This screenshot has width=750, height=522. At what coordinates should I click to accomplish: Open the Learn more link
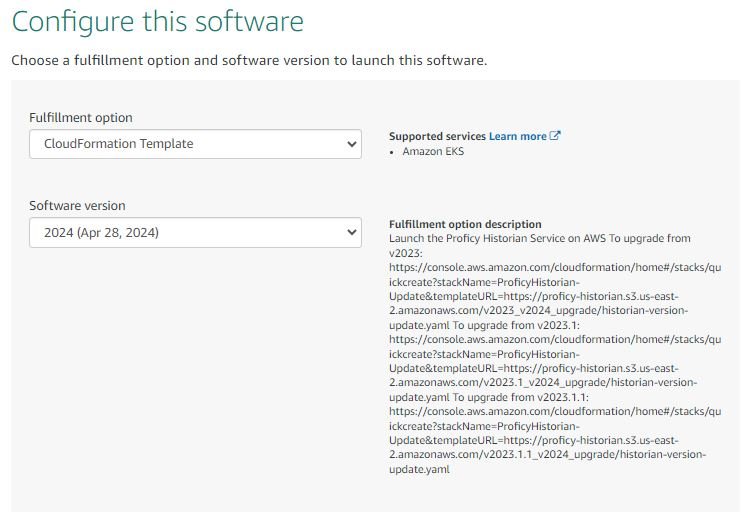click(x=518, y=136)
